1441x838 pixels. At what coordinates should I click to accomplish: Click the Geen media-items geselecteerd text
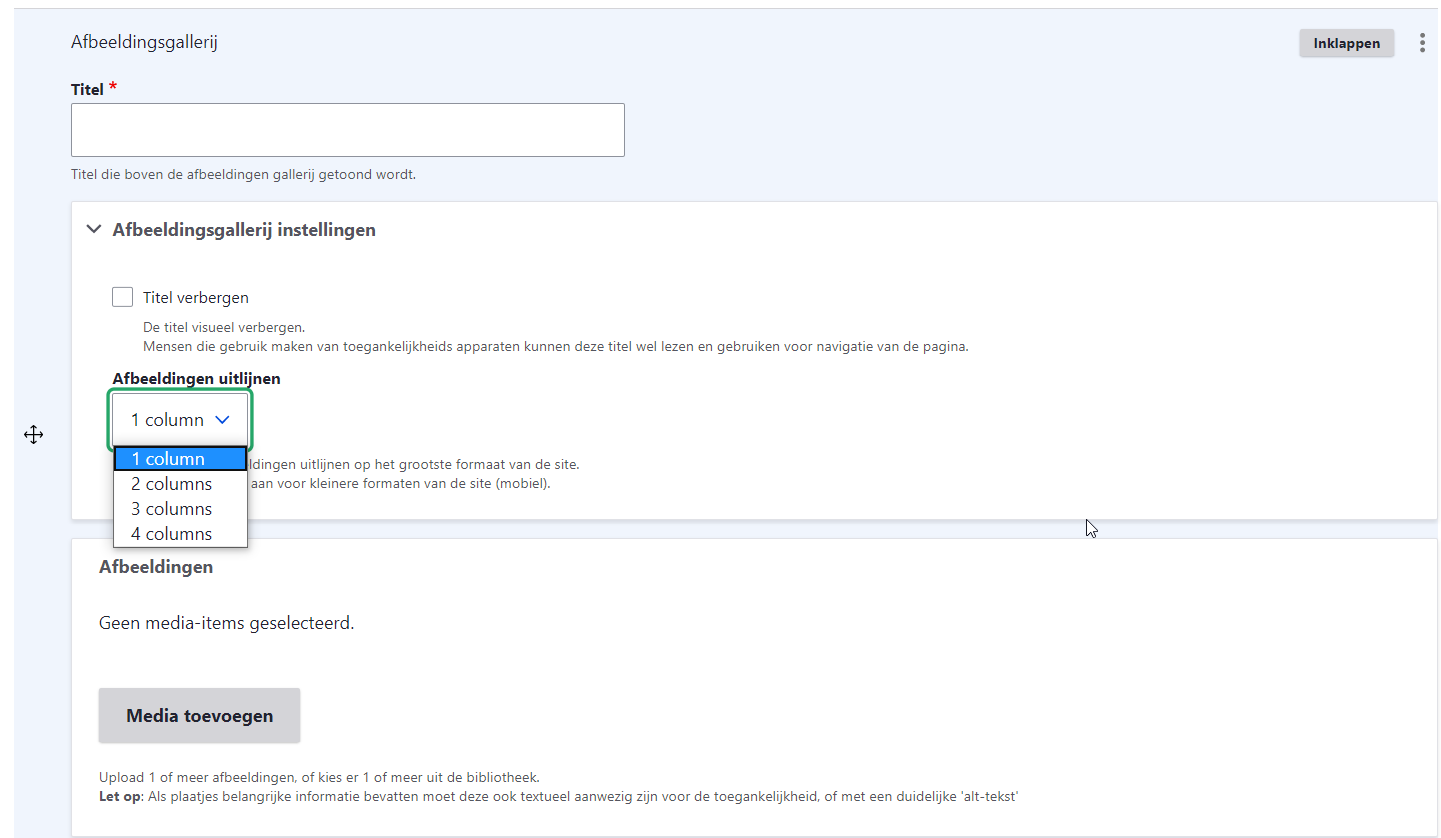tap(226, 623)
